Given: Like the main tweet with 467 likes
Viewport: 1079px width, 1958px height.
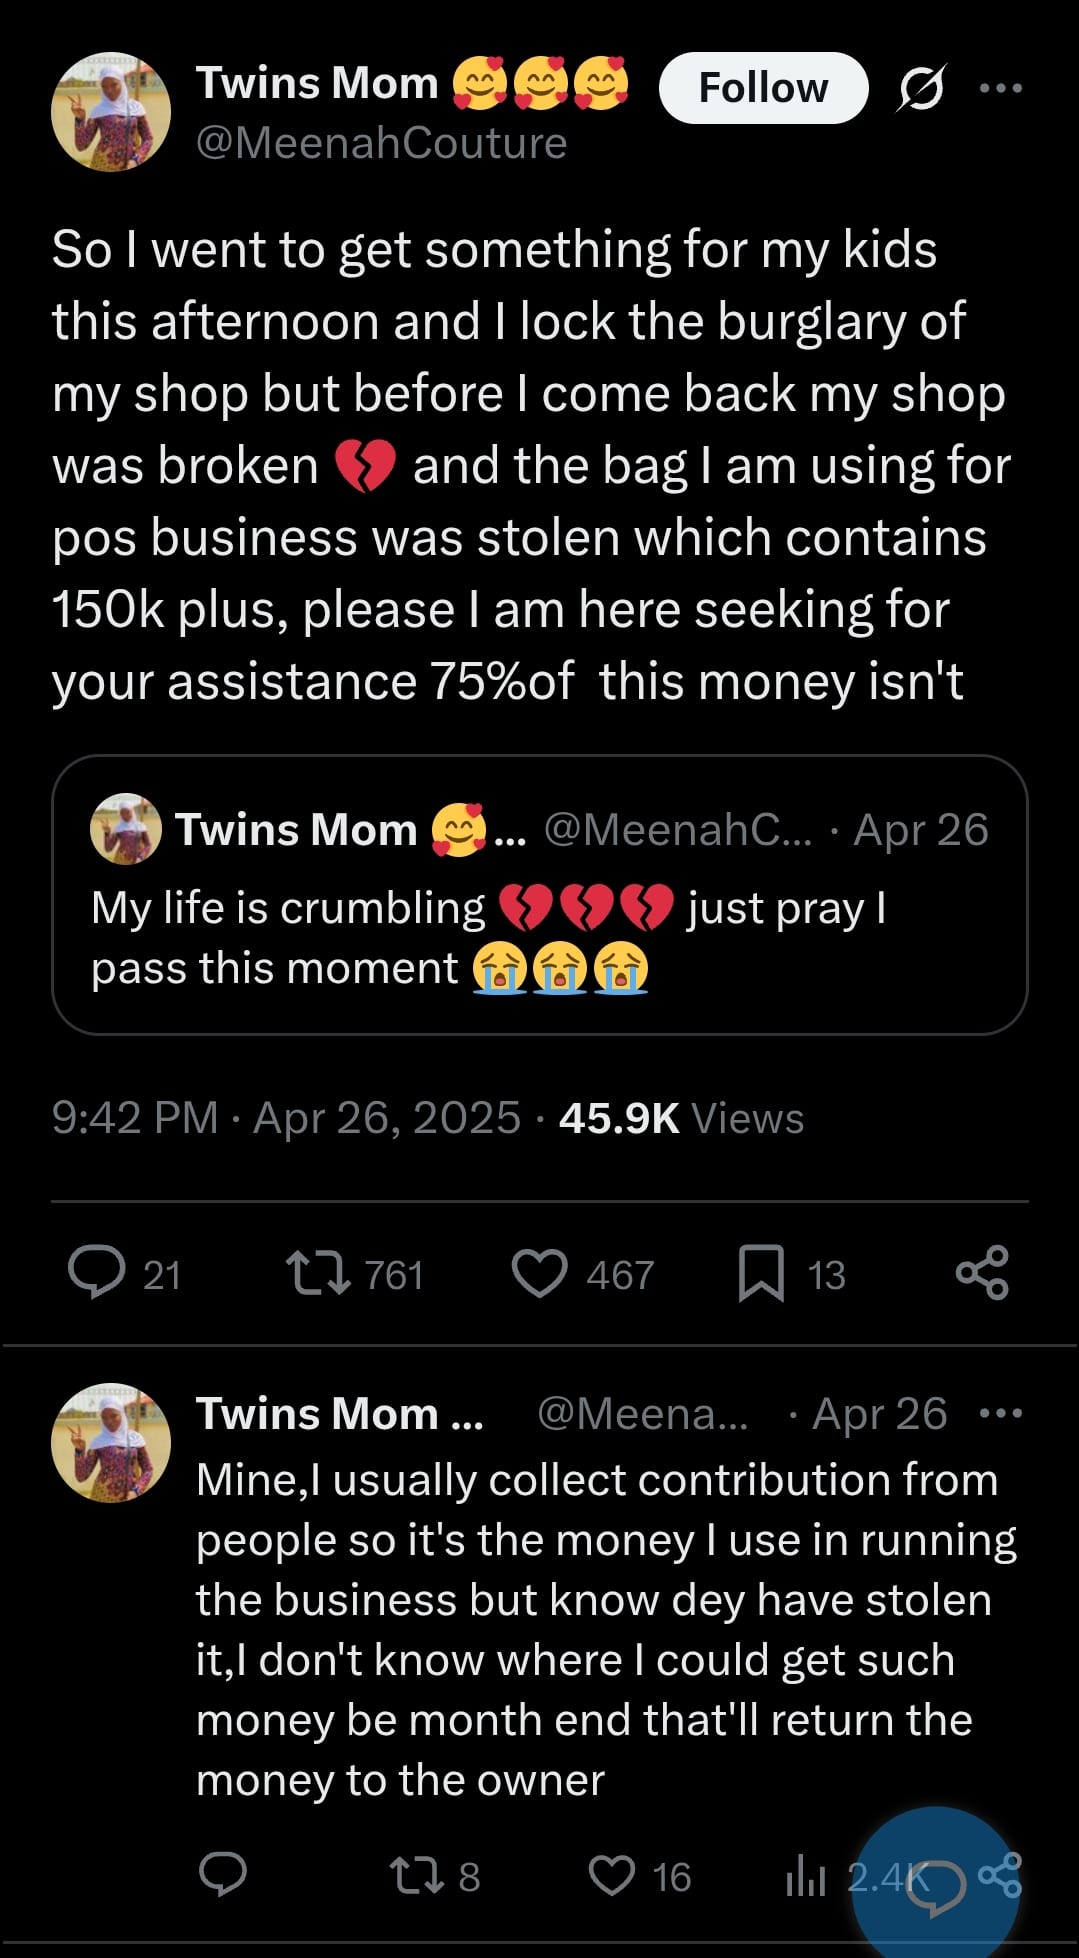Looking at the screenshot, I should tap(540, 1273).
